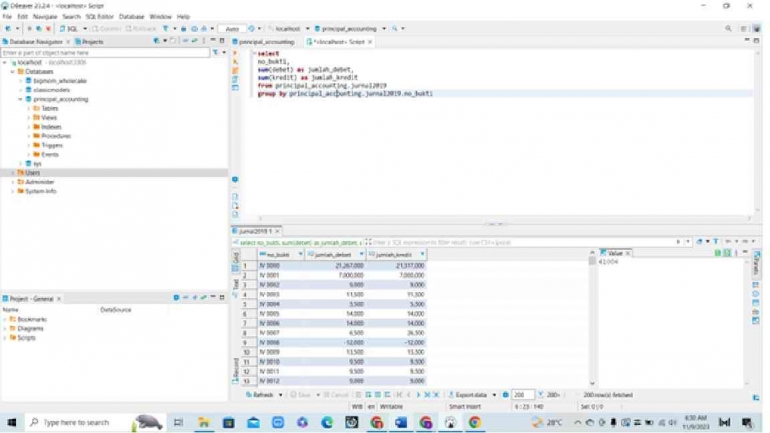Click the Commit toolbar button
This screenshot has height=433, width=770.
[x=106, y=28]
